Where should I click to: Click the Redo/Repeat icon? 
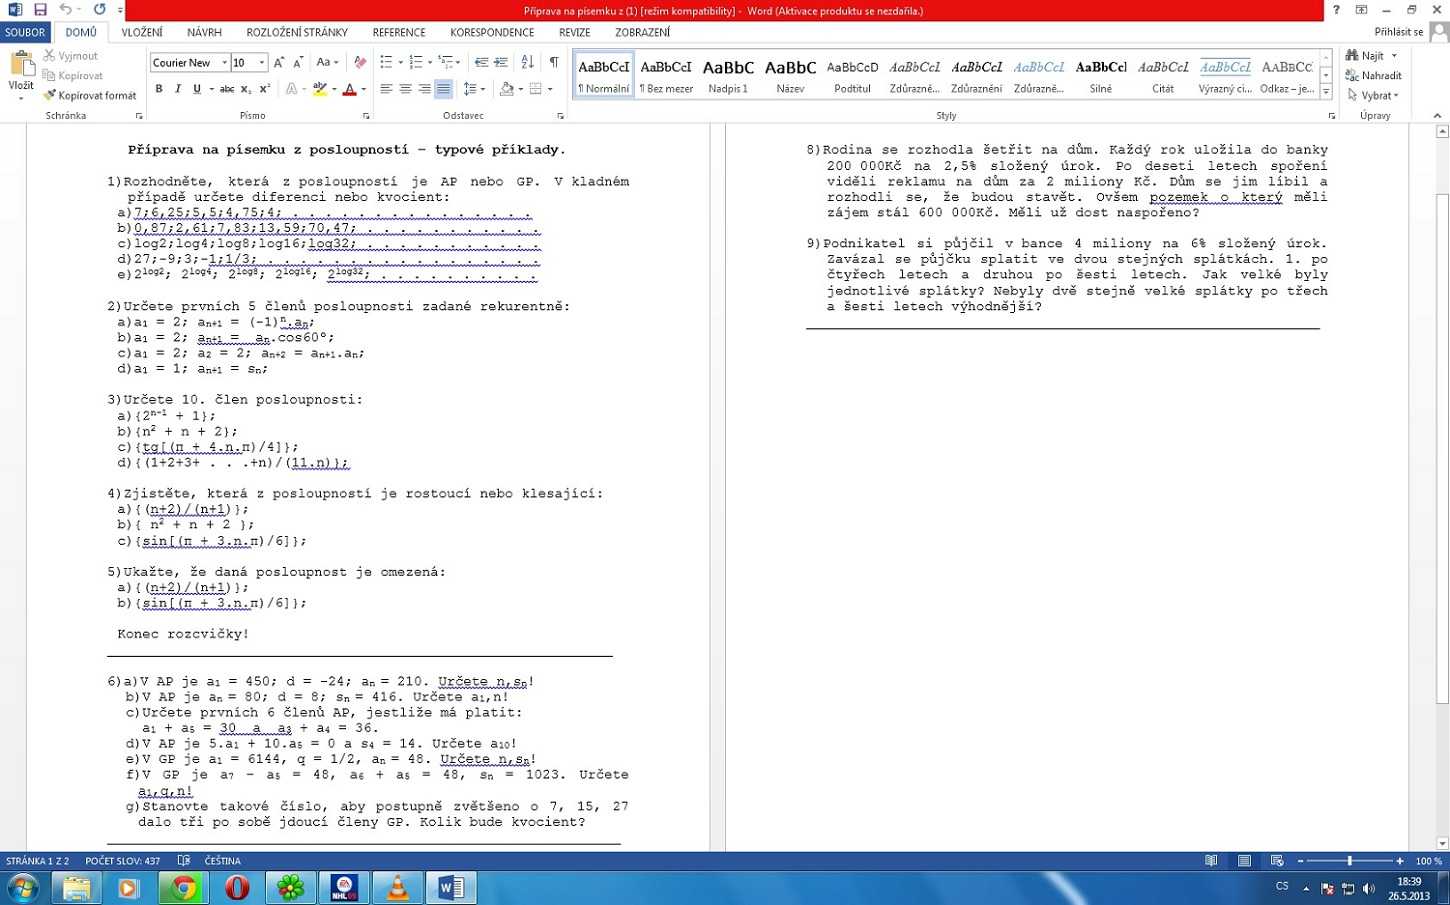tap(99, 10)
